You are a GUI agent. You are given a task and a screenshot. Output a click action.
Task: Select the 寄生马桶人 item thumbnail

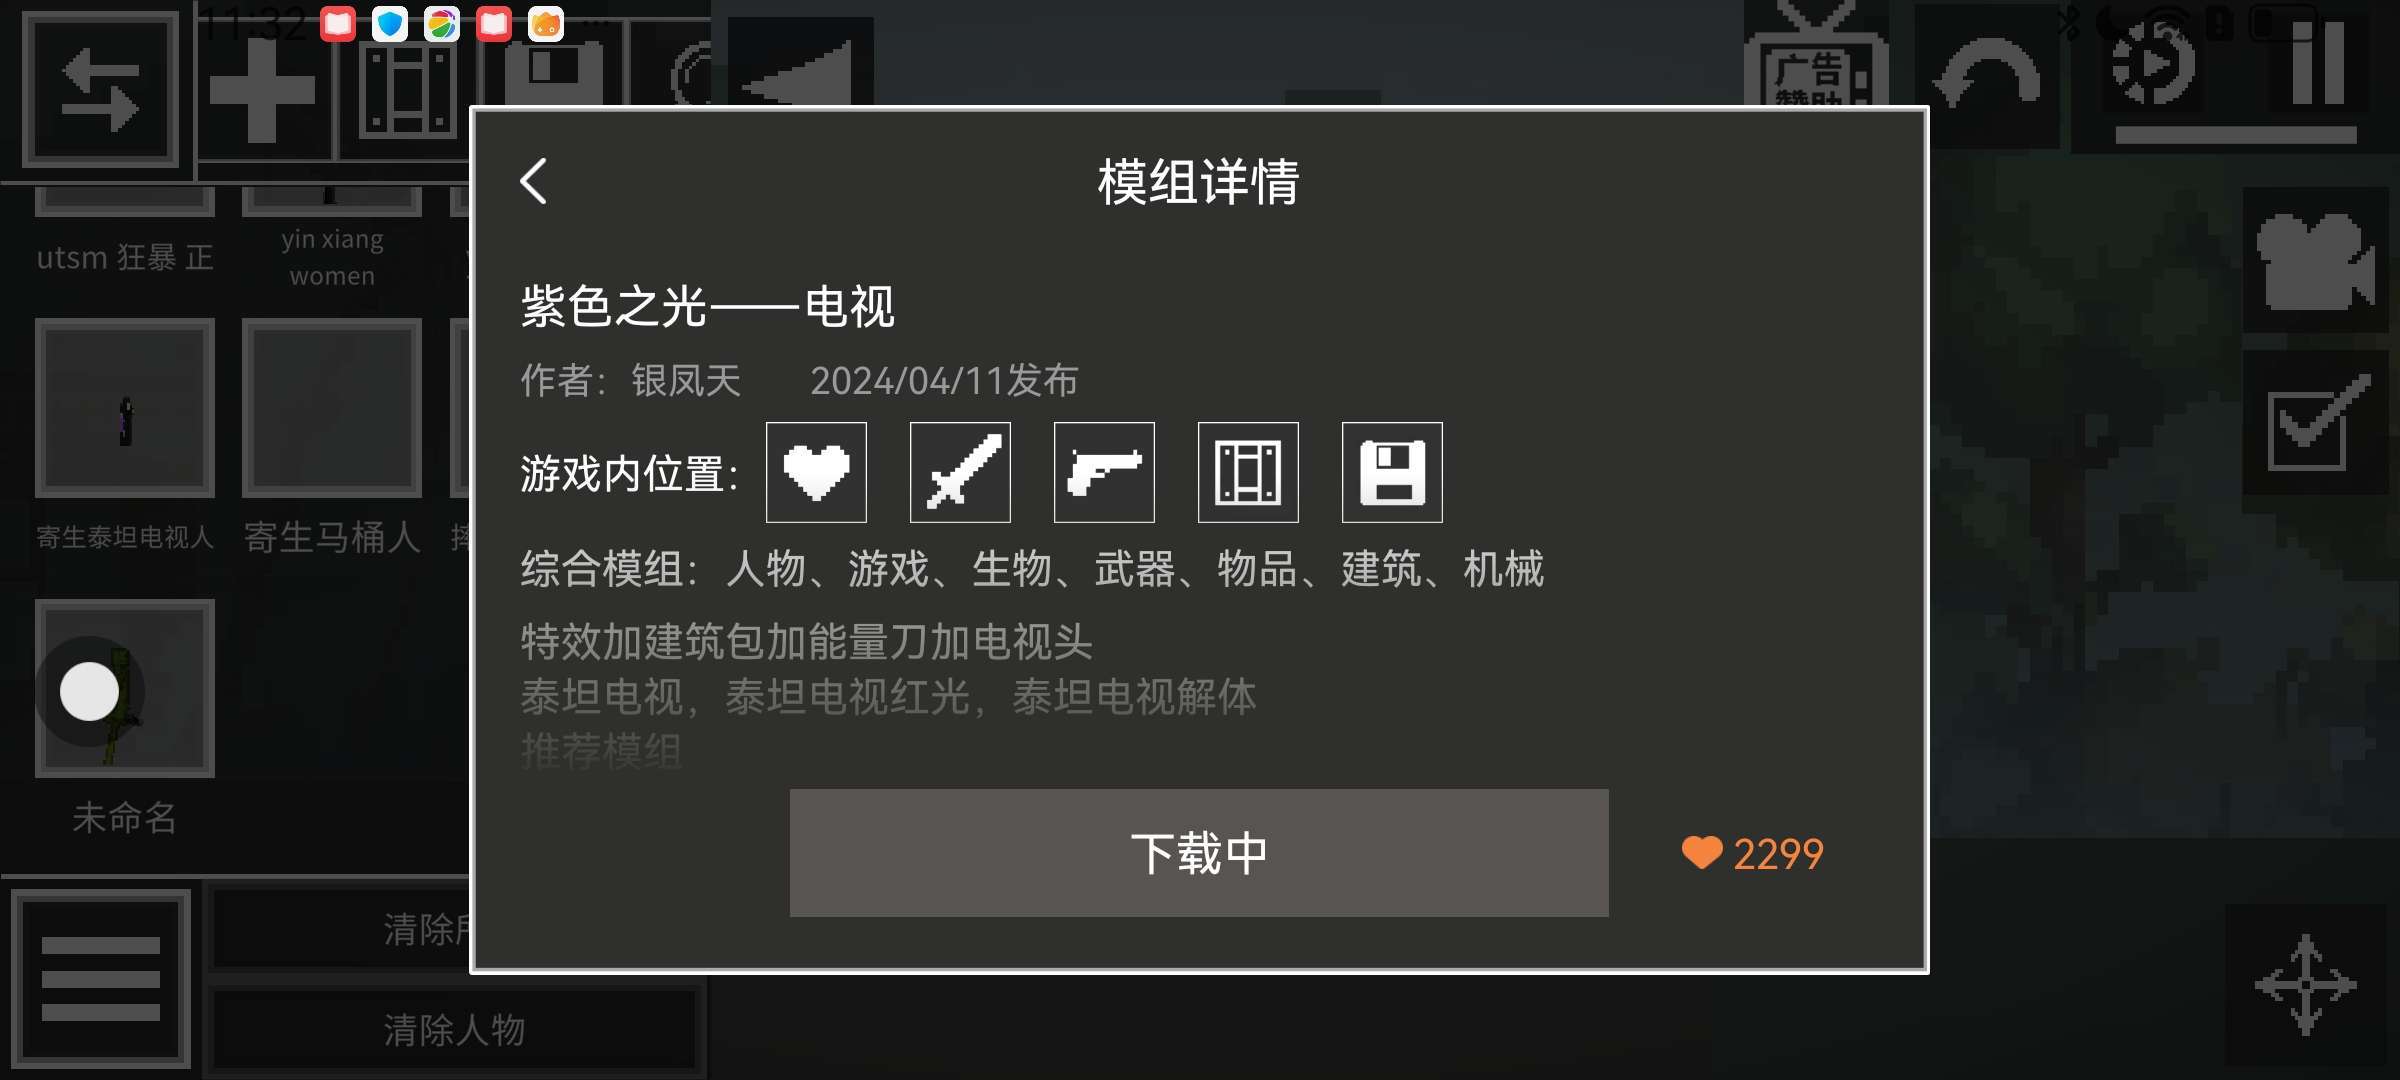coord(332,408)
